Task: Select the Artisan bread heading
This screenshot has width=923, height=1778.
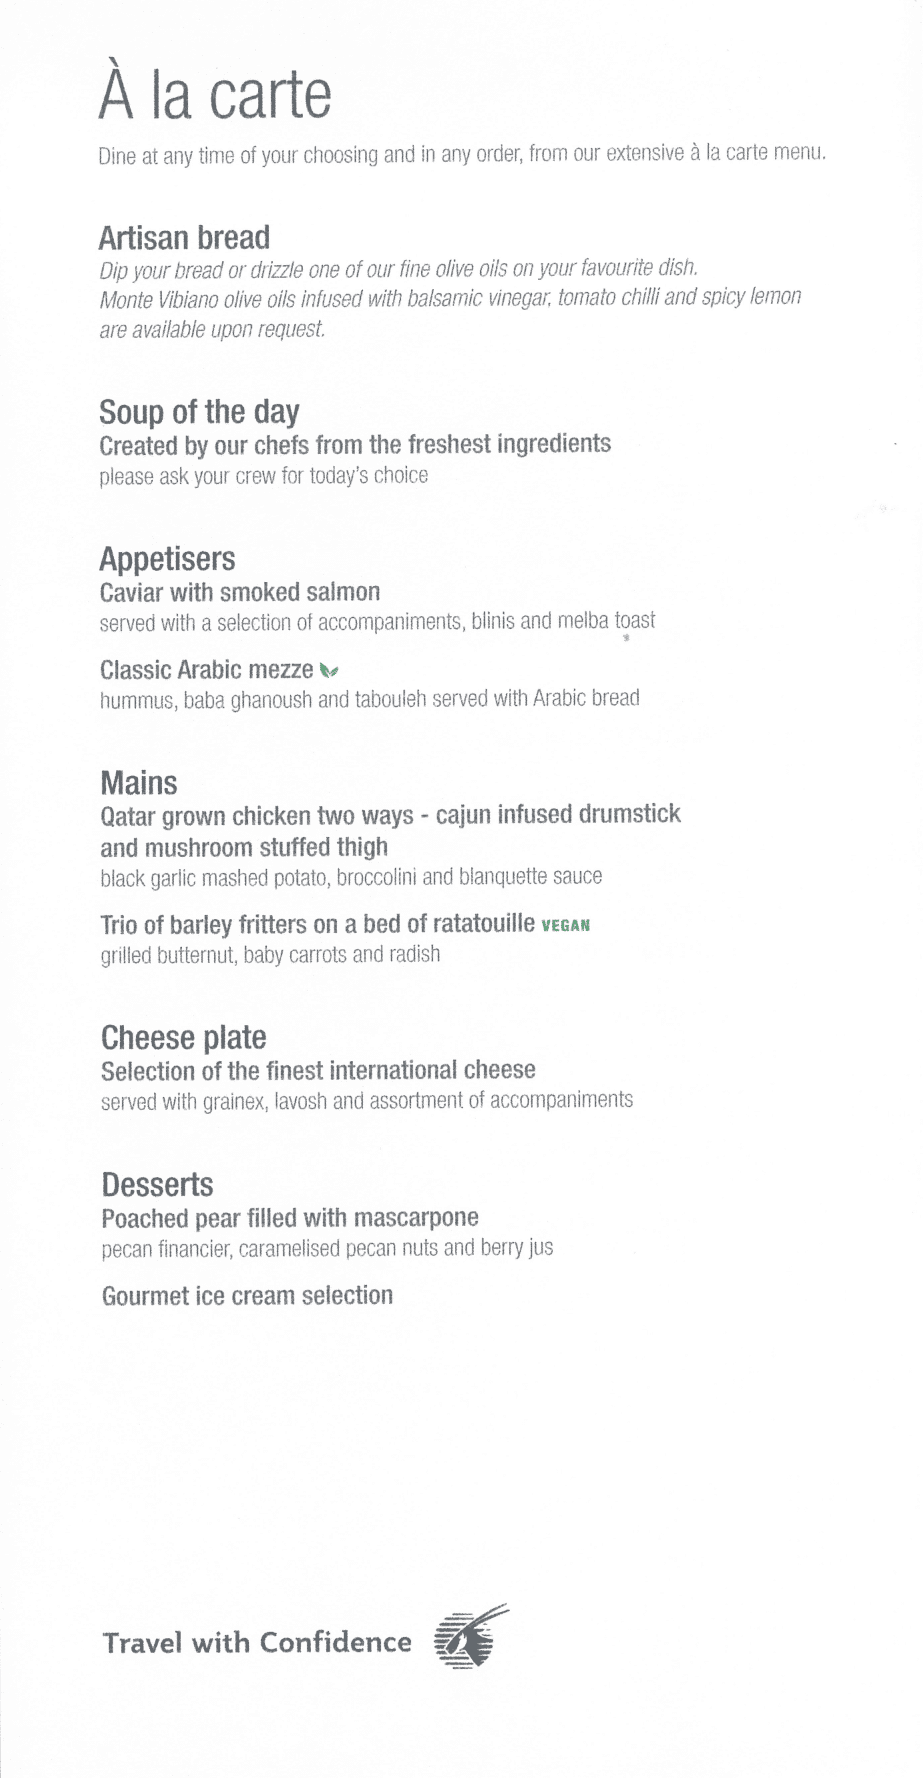Action: [184, 238]
